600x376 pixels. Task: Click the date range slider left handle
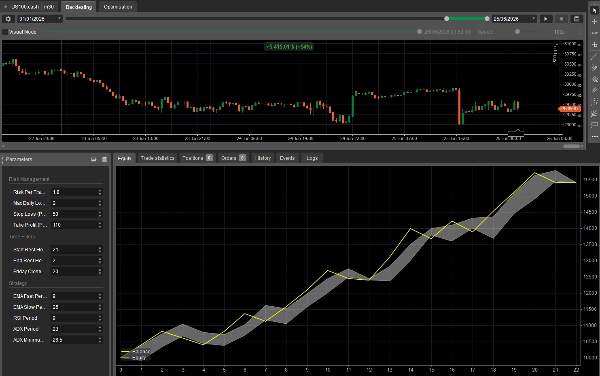pos(447,18)
